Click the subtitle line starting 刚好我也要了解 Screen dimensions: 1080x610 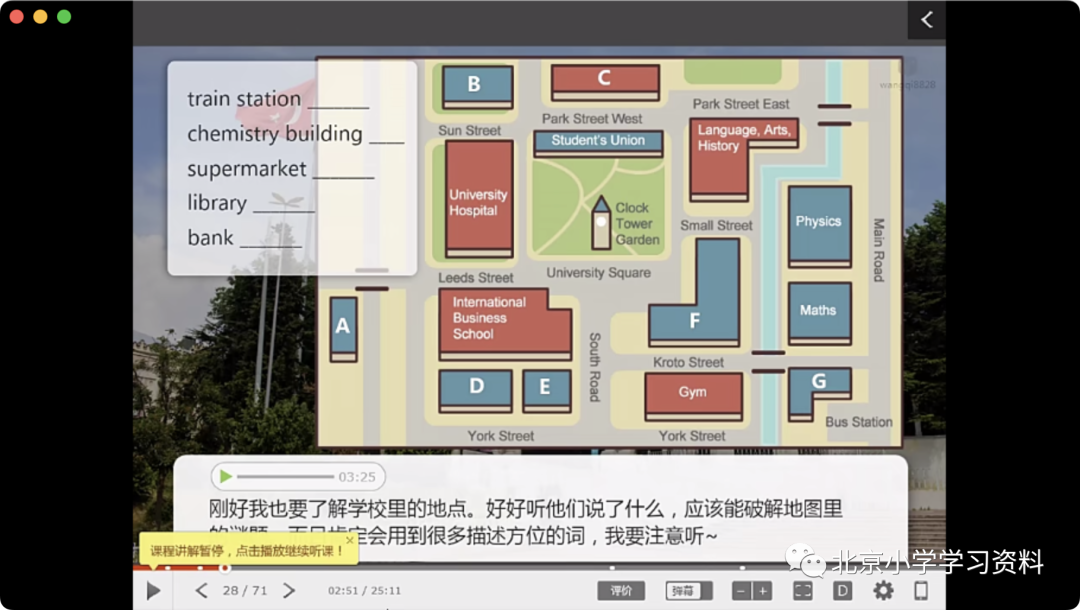click(x=526, y=509)
